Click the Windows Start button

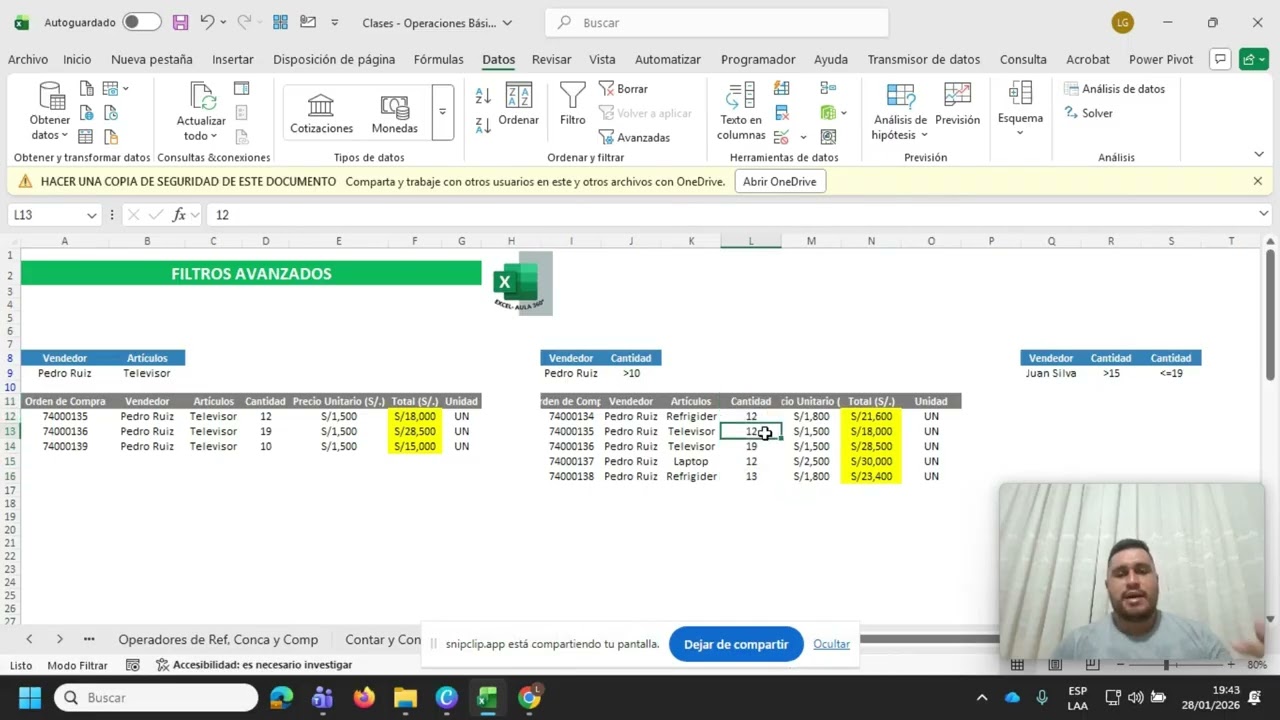[29, 697]
